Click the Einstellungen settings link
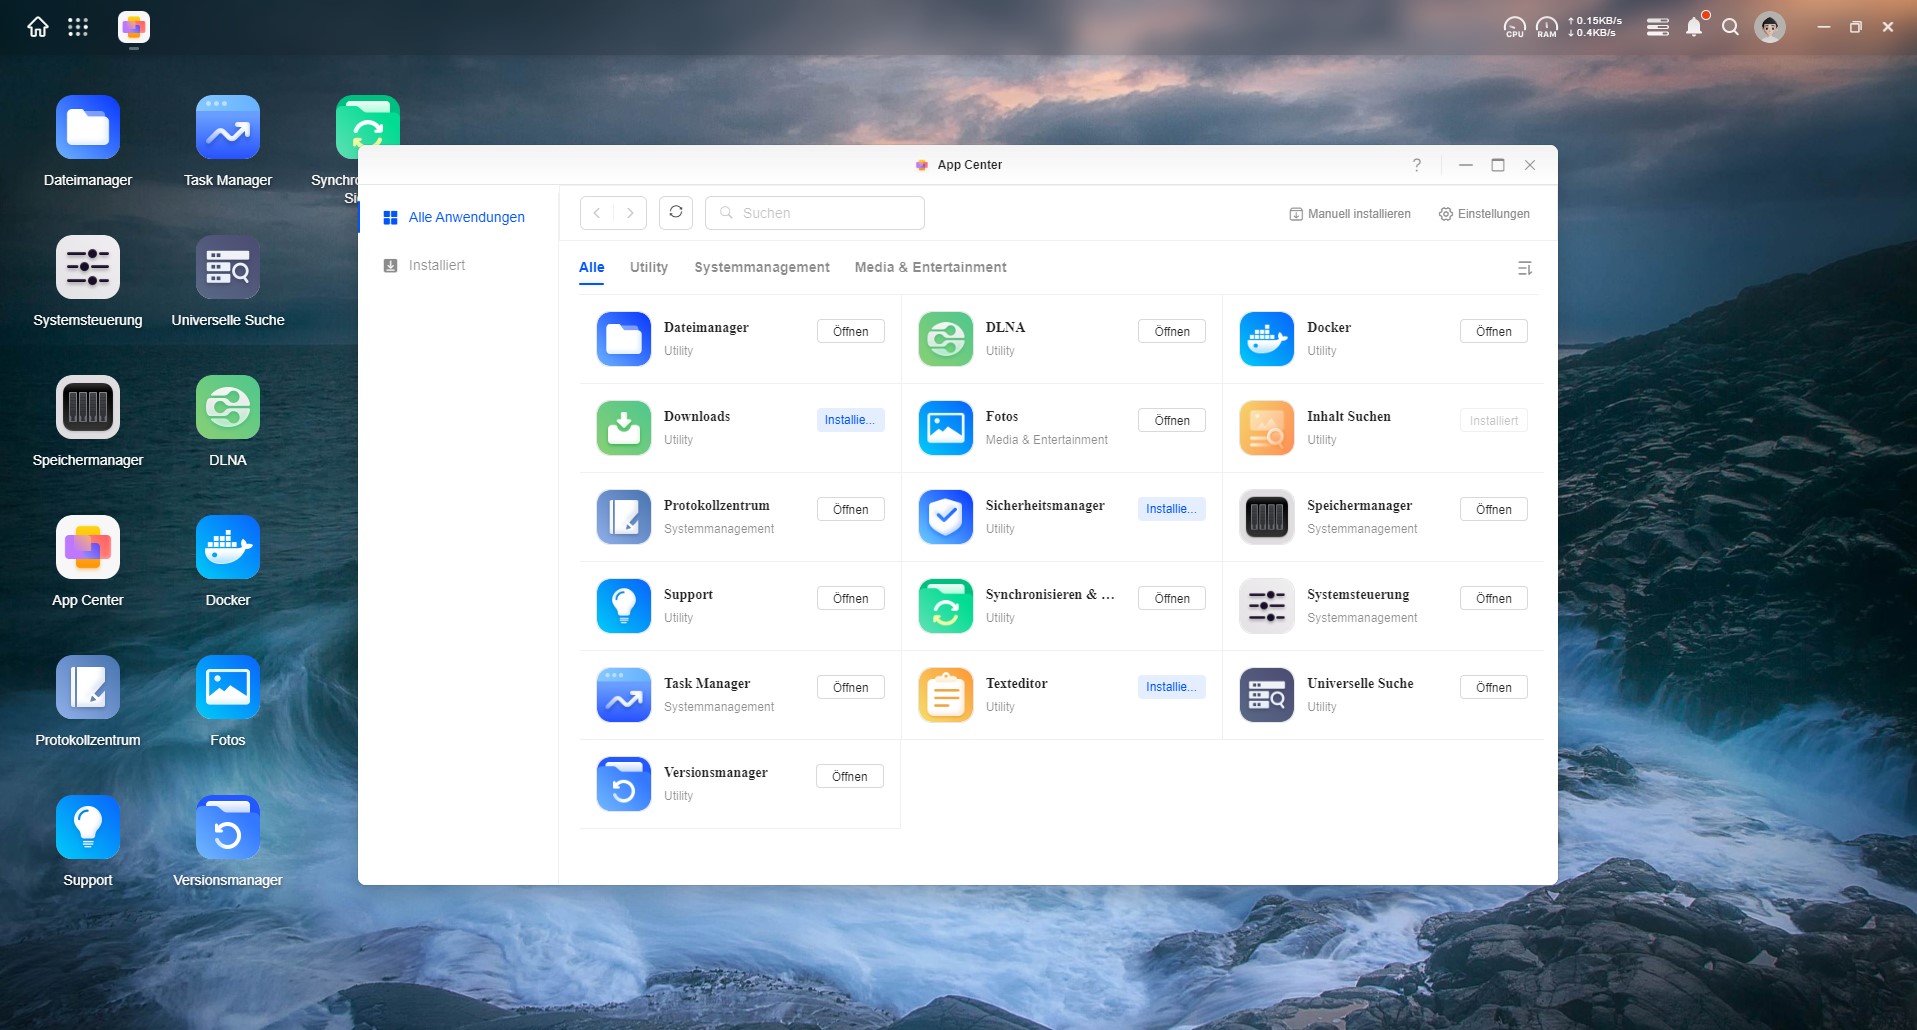1917x1030 pixels. [x=1484, y=214]
